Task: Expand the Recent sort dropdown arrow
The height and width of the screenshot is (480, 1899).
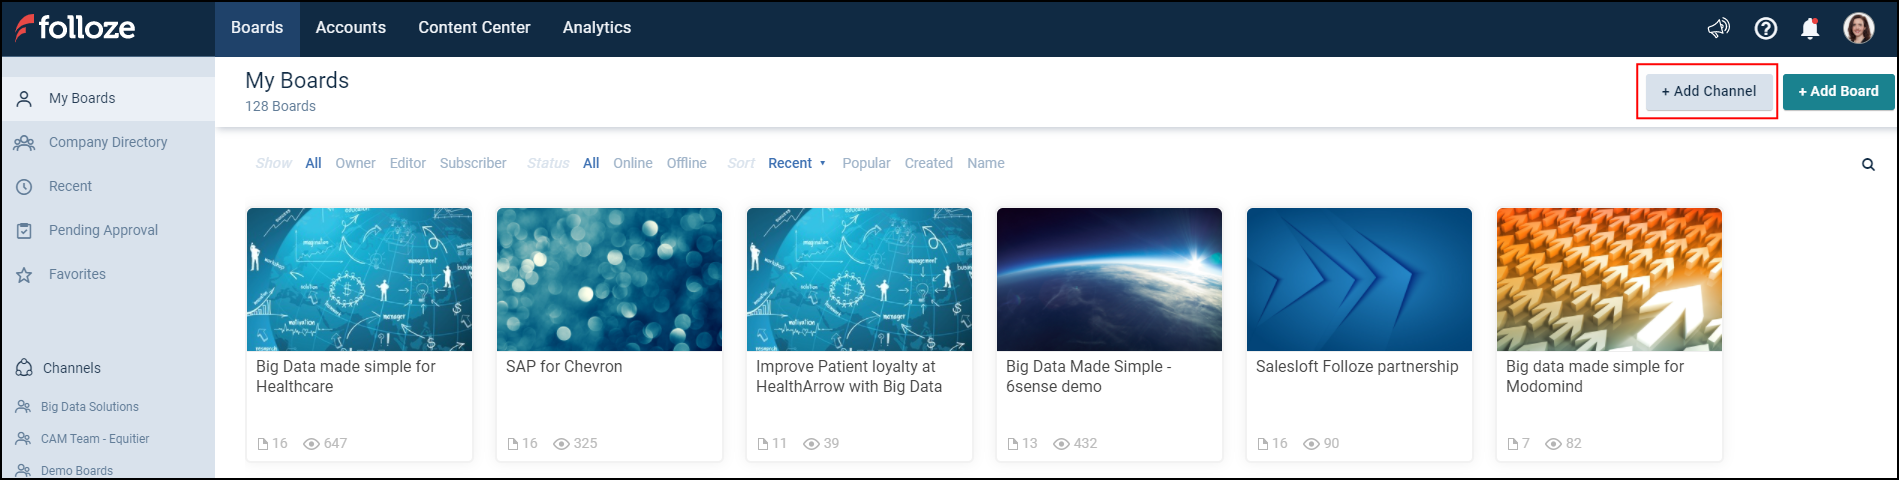Action: click(823, 164)
